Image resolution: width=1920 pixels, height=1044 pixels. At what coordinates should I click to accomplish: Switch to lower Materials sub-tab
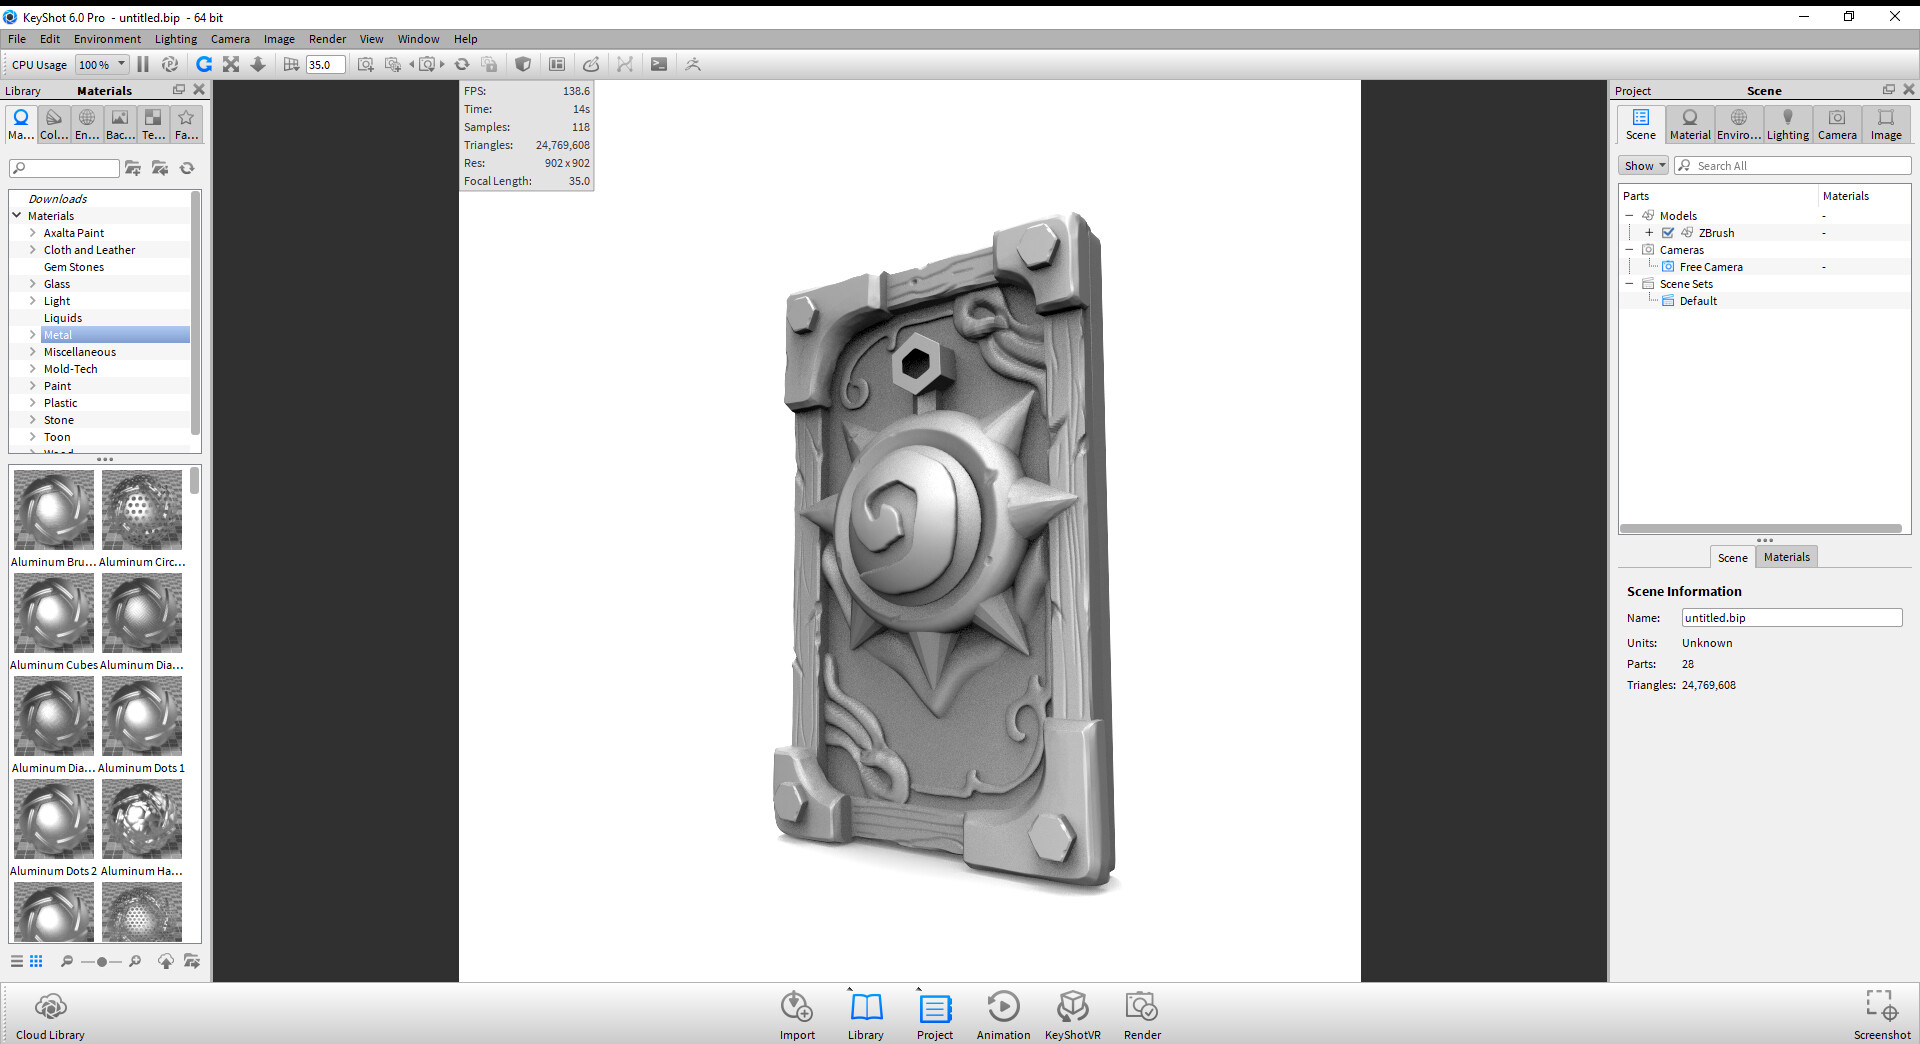point(1787,557)
